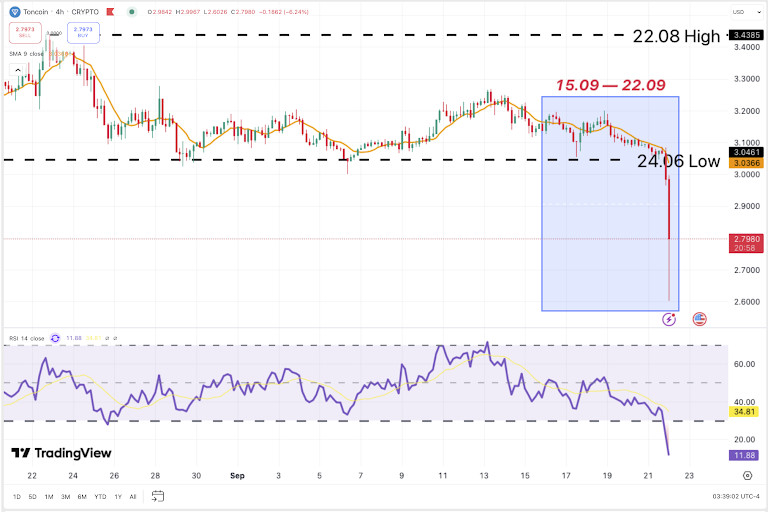Image resolution: width=768 pixels, height=512 pixels.
Task: Click the Sep date on the time axis
Action: (237, 476)
